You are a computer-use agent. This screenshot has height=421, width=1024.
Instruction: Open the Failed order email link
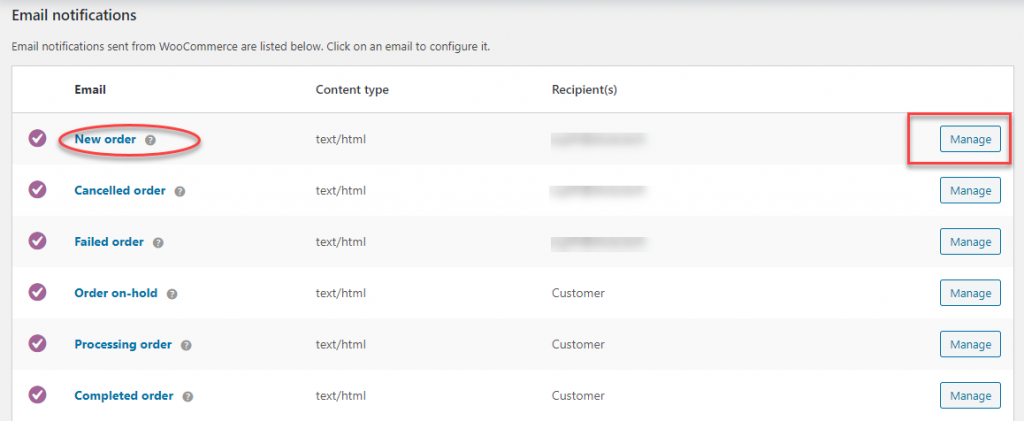(109, 241)
